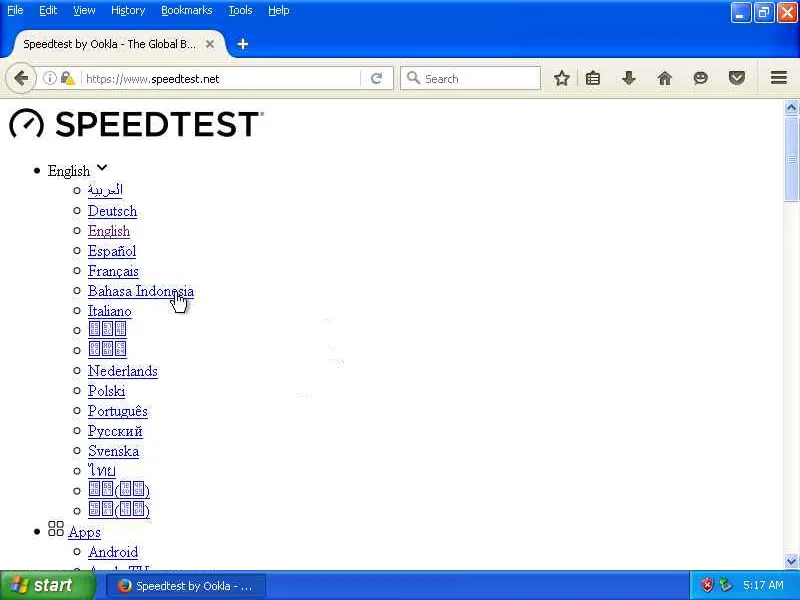Choose the English language link
The width and height of the screenshot is (800, 600).
coord(109,231)
